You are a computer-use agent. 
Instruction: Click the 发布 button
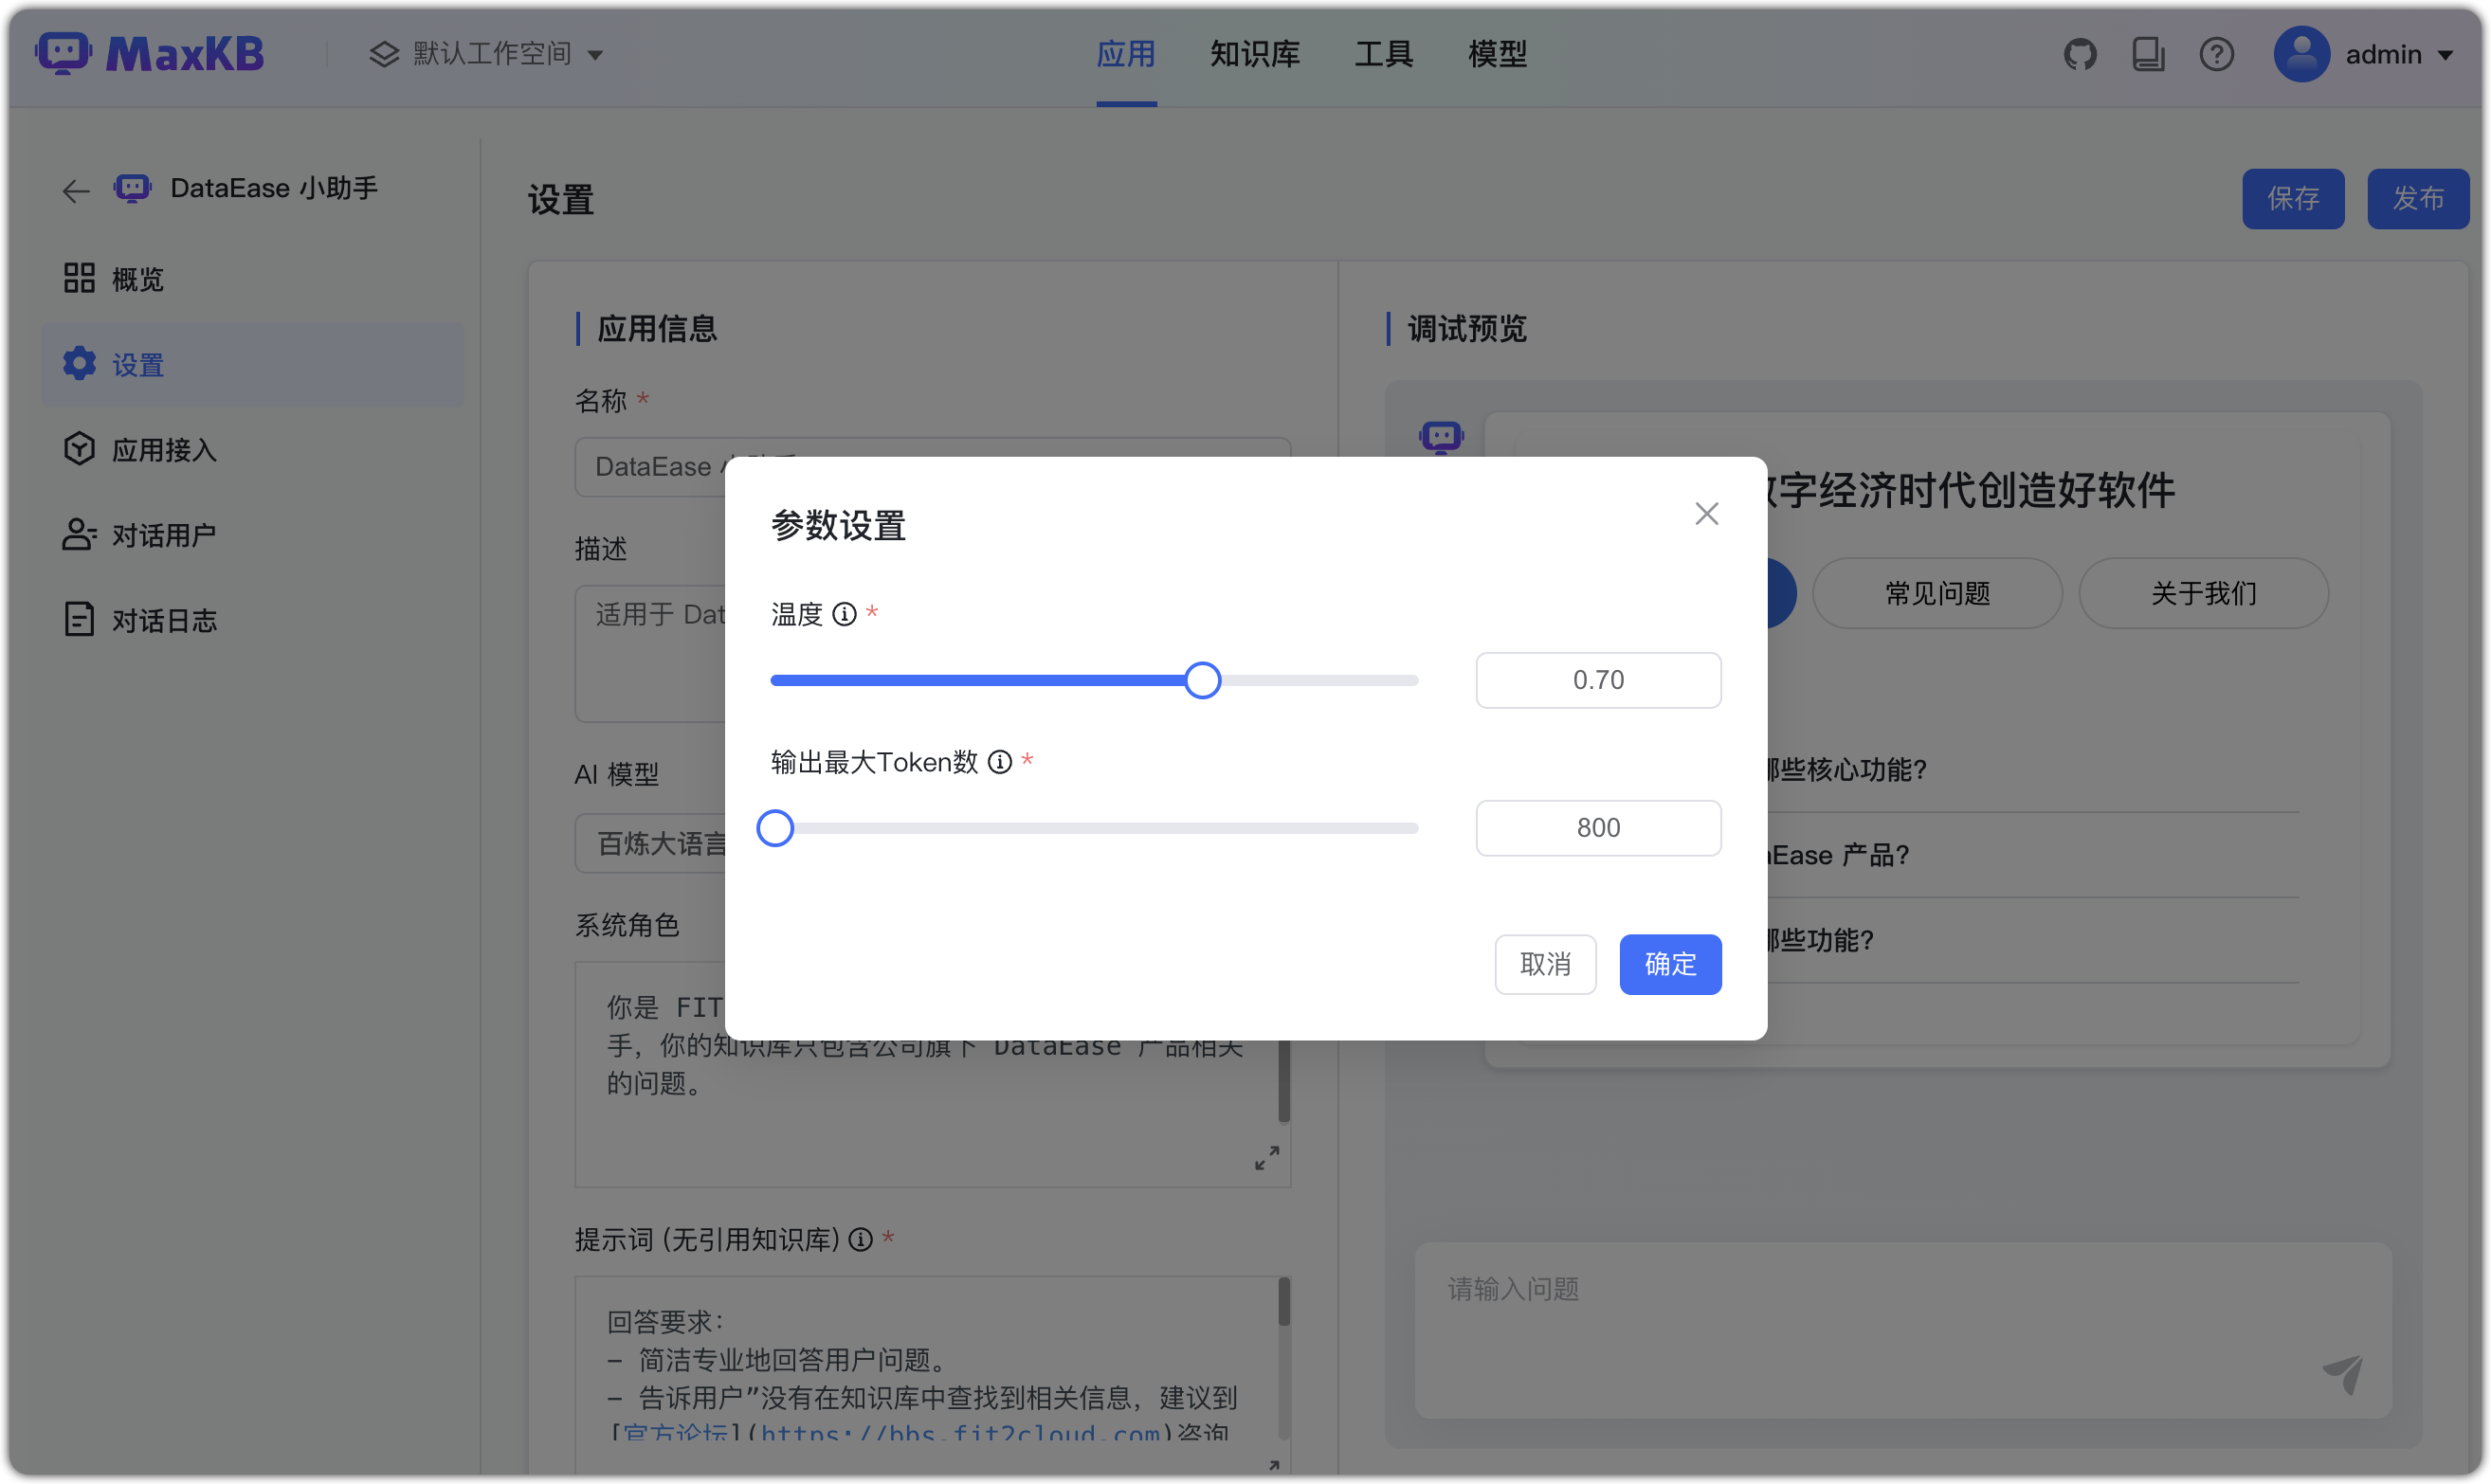pos(2417,198)
